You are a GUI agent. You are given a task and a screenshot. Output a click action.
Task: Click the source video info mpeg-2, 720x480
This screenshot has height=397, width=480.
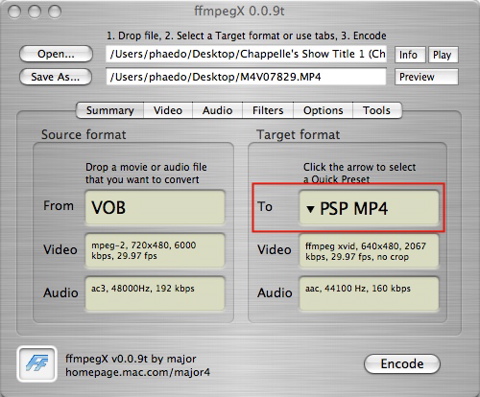[155, 251]
